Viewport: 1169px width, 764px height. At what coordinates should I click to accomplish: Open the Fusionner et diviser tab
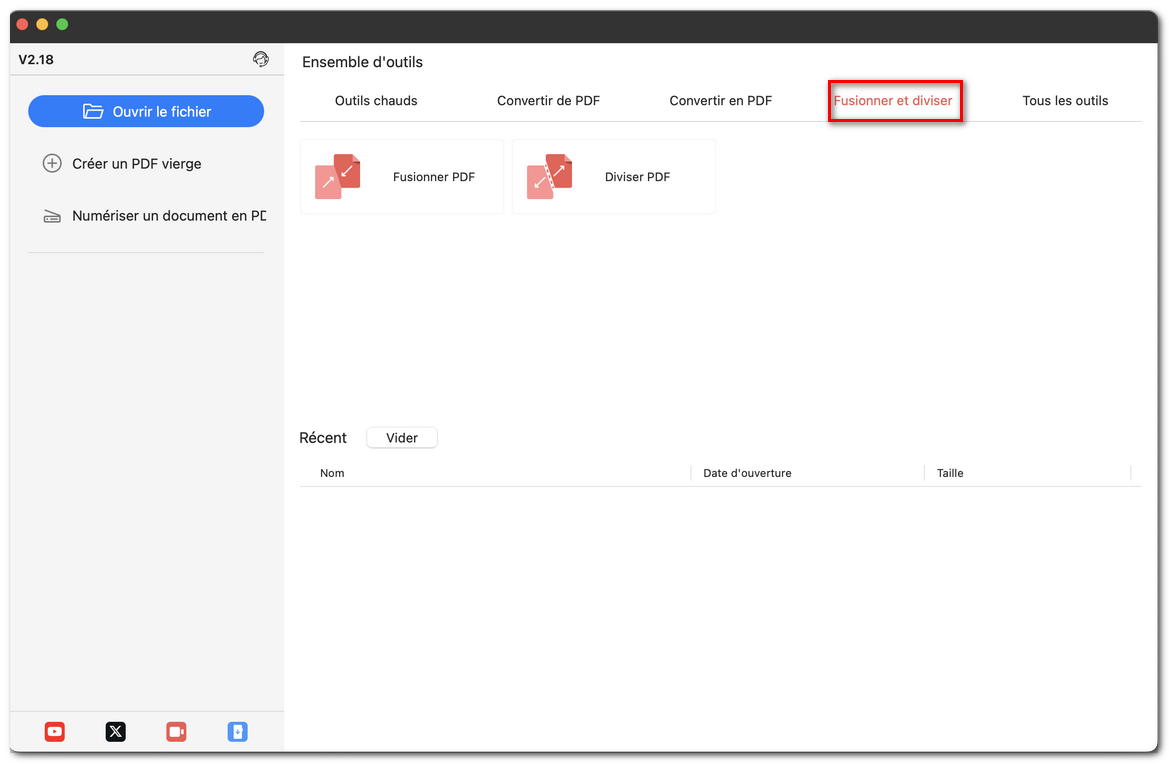894,100
